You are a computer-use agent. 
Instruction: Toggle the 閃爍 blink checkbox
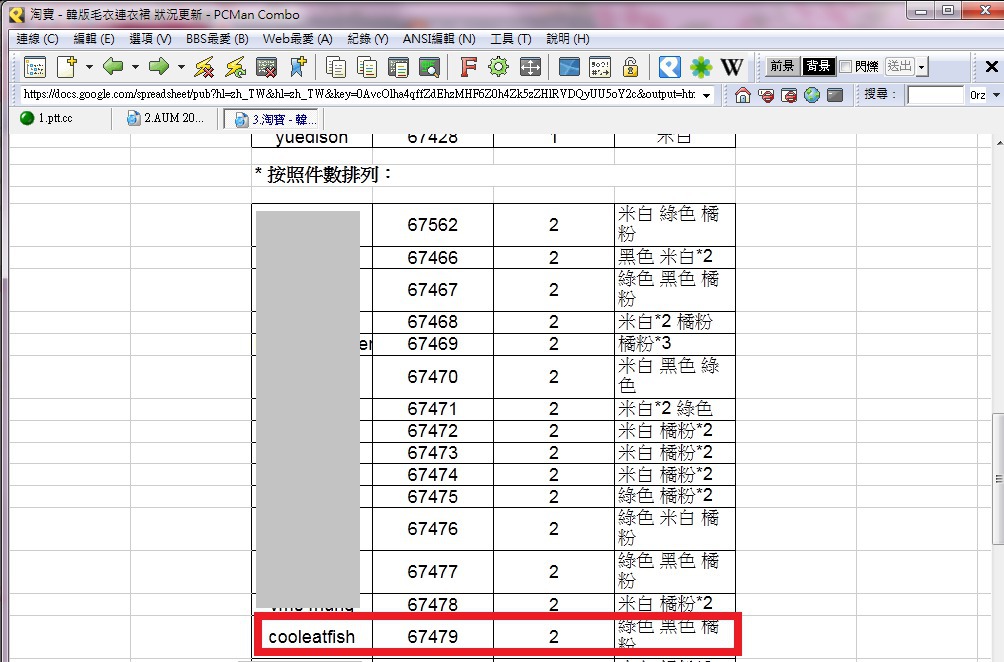tap(845, 67)
